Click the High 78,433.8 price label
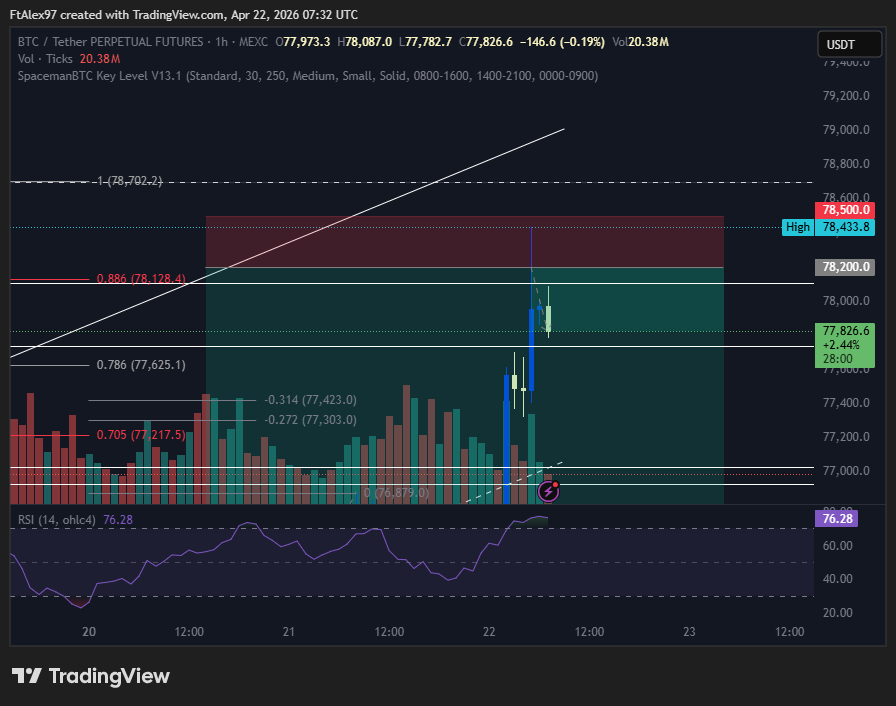 pyautogui.click(x=829, y=227)
